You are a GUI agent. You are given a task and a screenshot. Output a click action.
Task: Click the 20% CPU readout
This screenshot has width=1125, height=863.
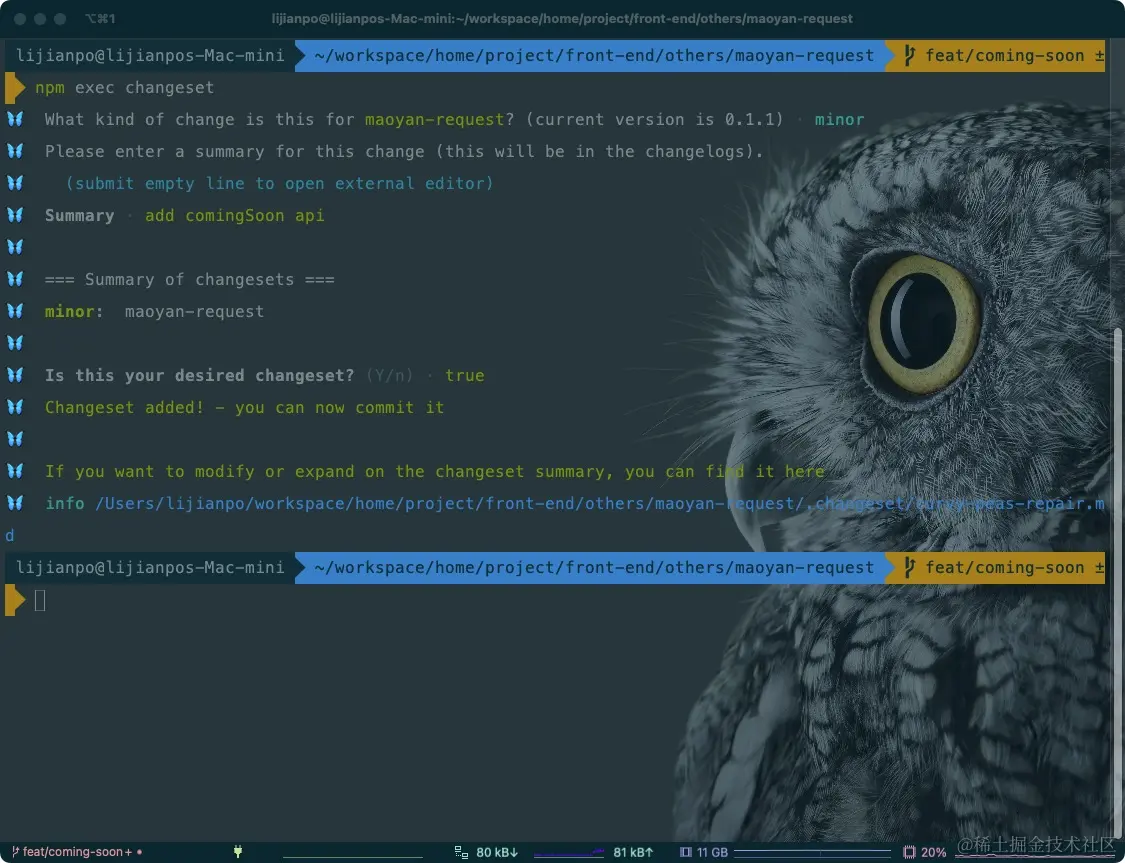pos(933,852)
